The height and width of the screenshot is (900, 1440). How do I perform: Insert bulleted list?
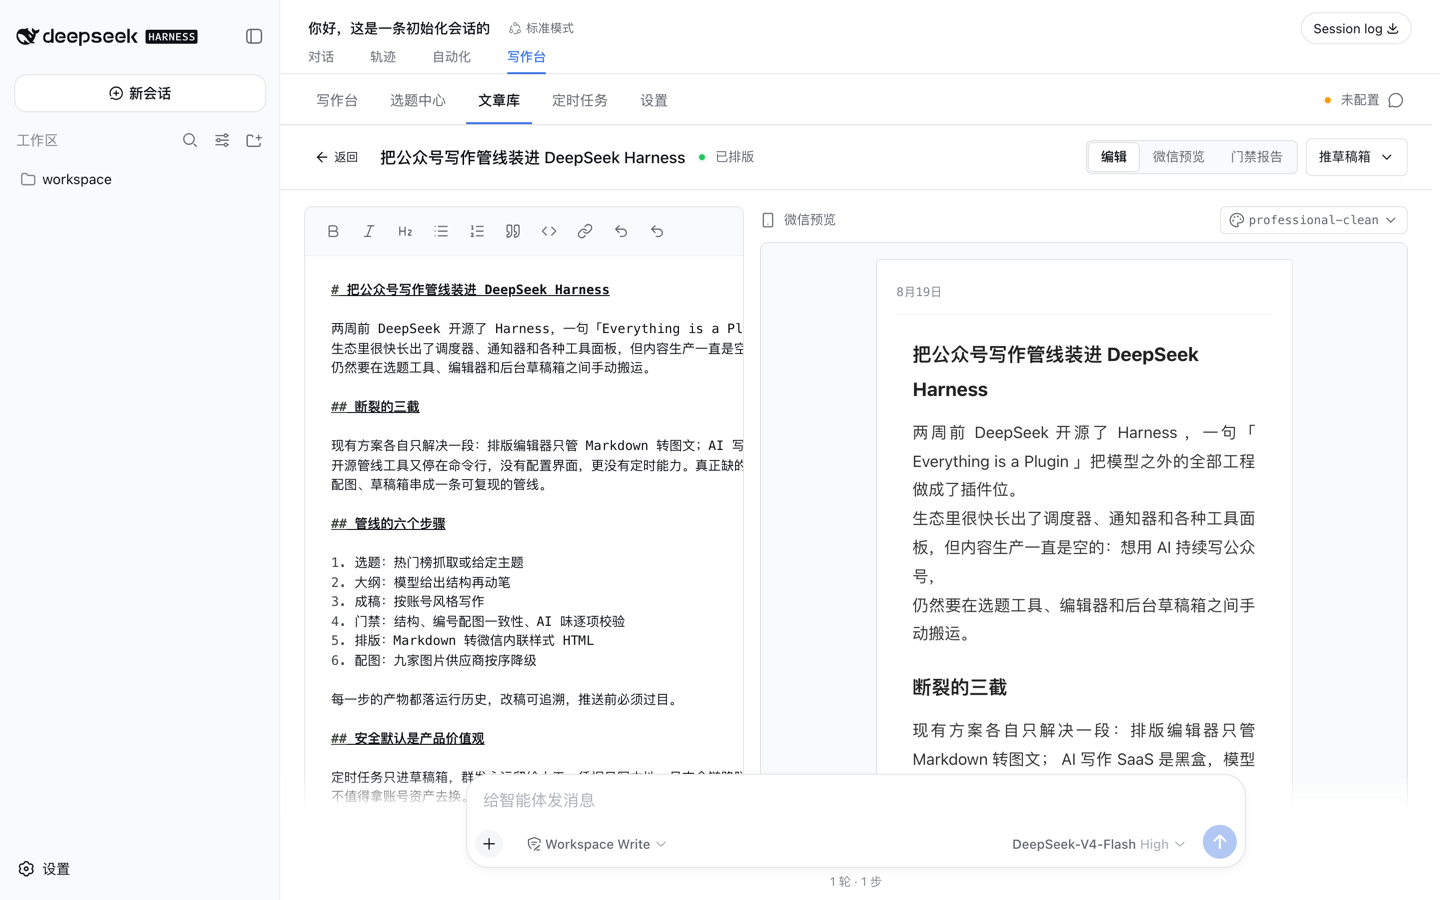click(441, 231)
